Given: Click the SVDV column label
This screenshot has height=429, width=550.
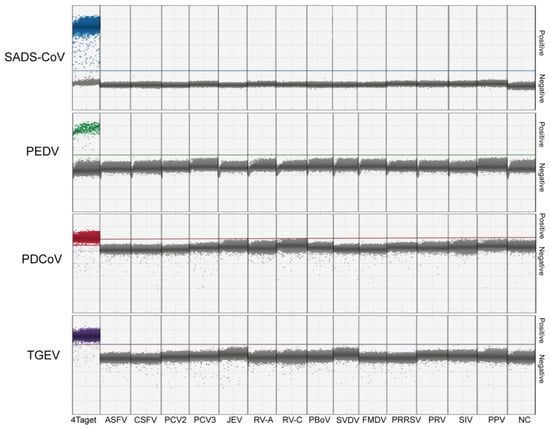Looking at the screenshot, I should click(x=347, y=420).
